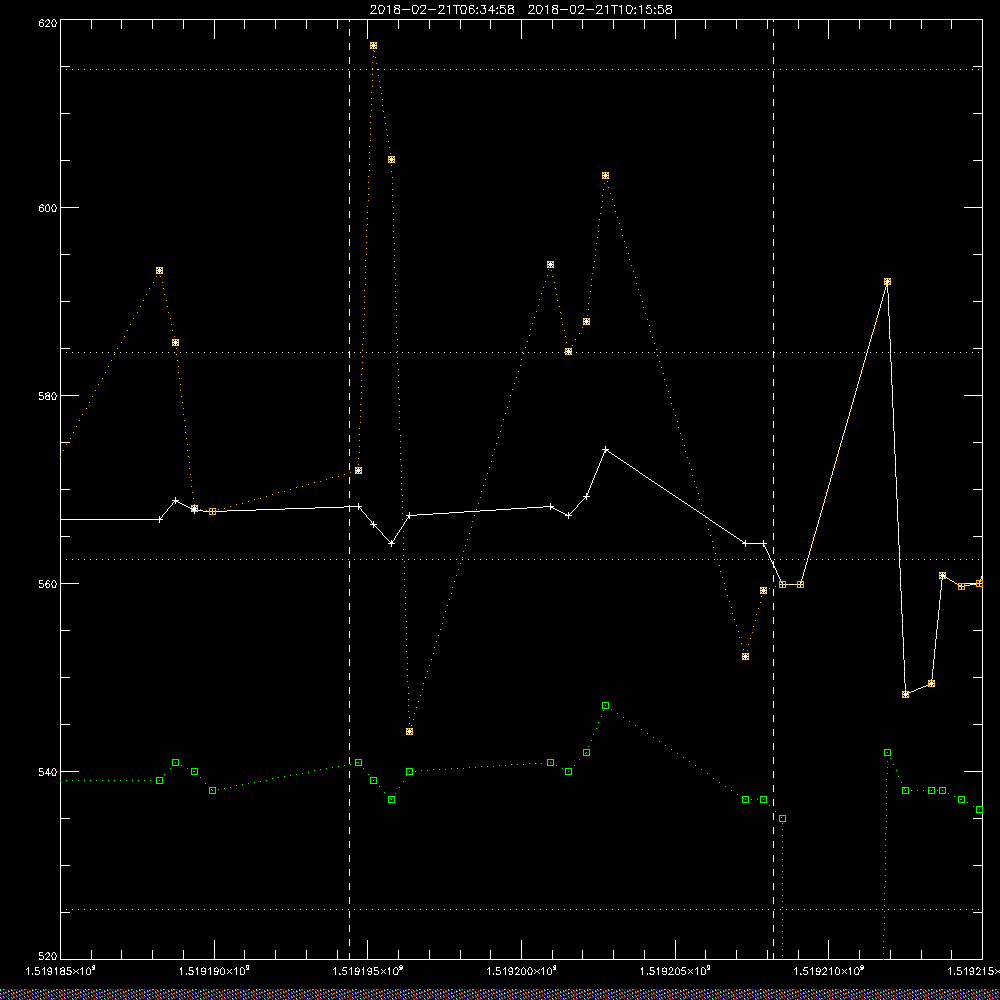Screen dimensions: 1000x1000
Task: Click the x-axis label 1.519200×10⁹
Action: click(x=522, y=971)
